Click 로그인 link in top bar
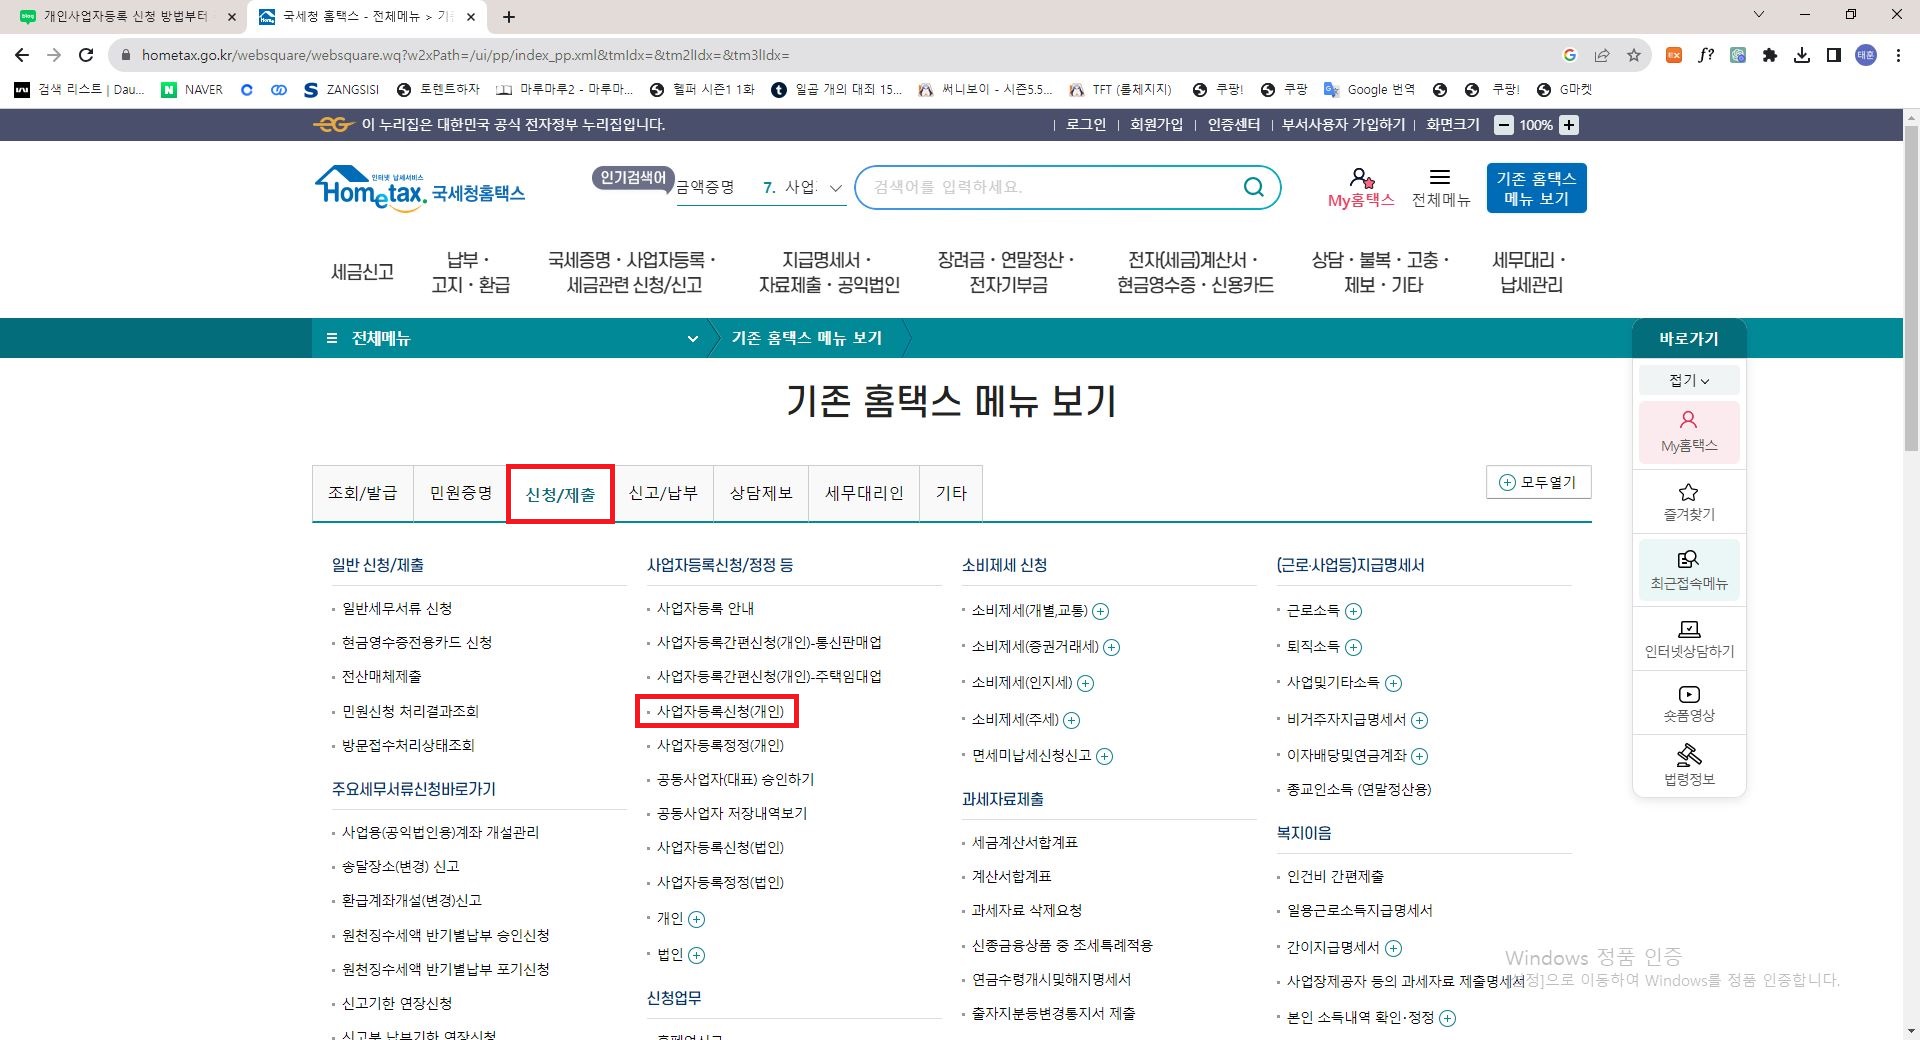 pos(1086,125)
